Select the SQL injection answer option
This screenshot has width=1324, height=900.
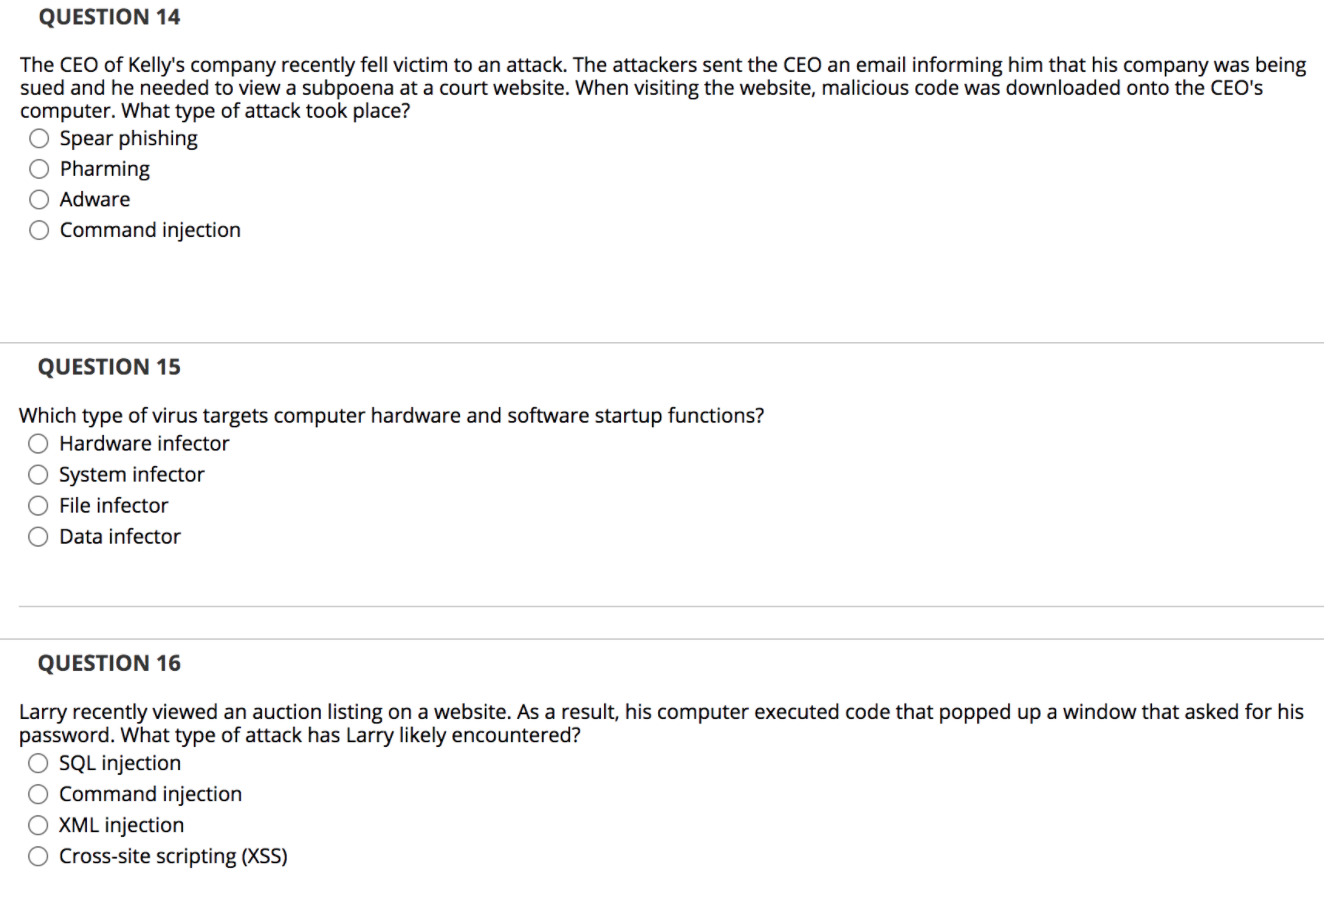pos(39,762)
